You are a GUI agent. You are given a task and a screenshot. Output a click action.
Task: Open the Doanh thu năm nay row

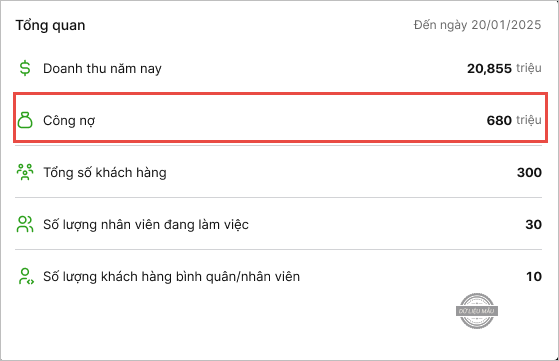point(278,68)
